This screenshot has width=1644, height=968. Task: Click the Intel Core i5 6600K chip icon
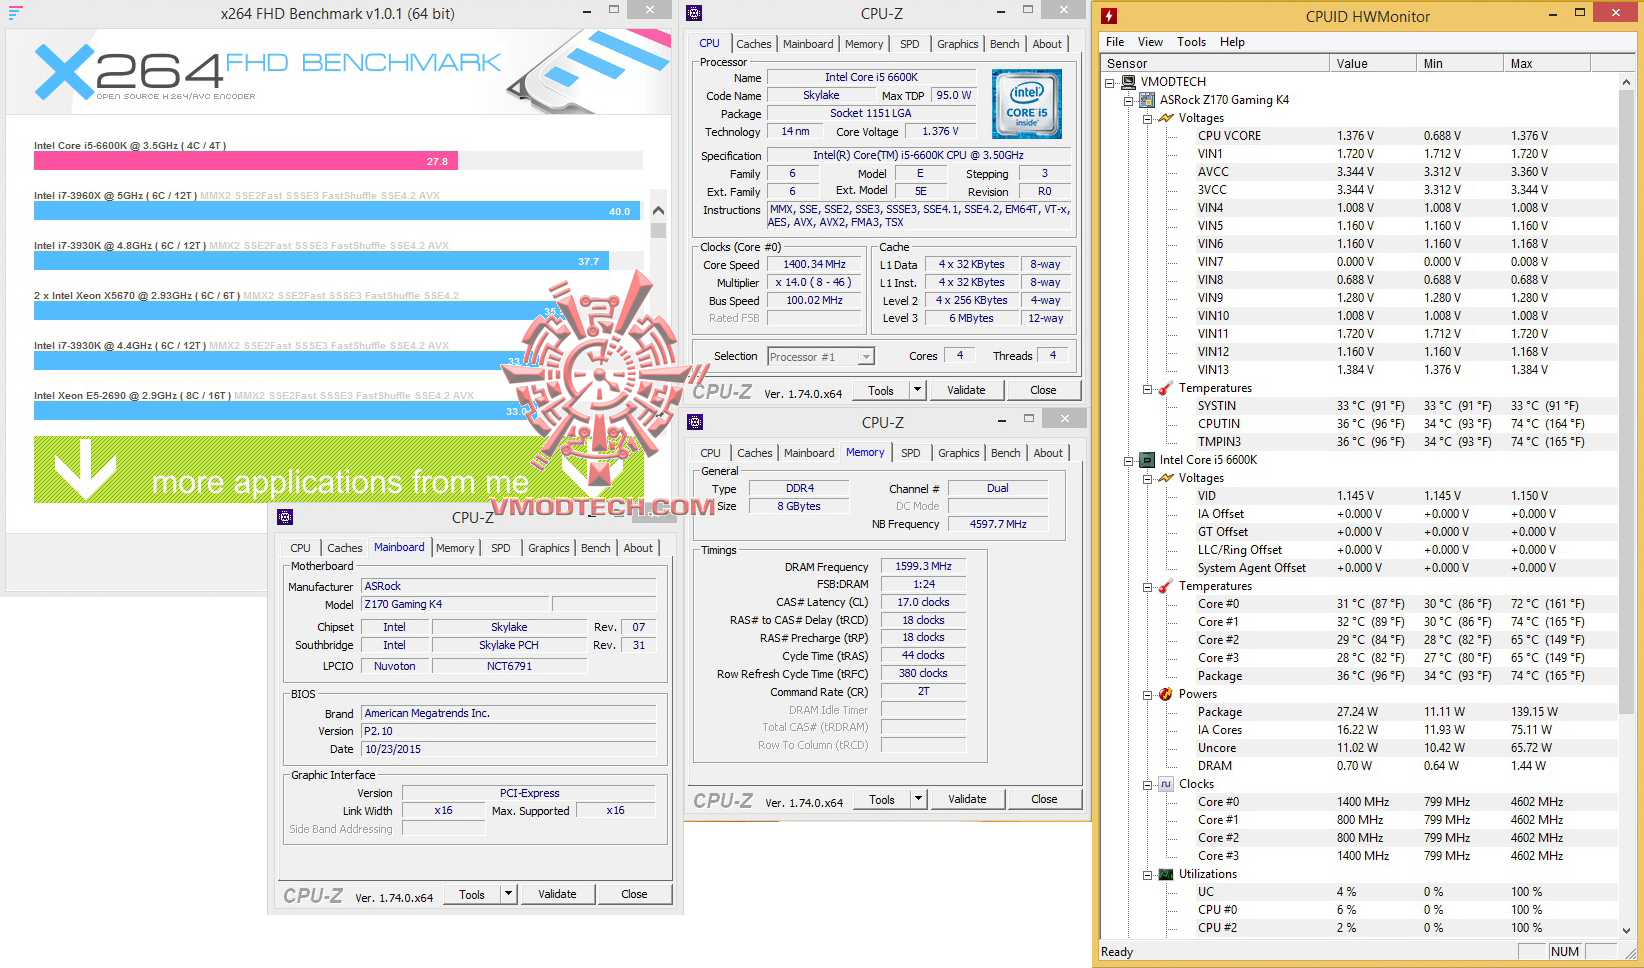click(x=1147, y=460)
